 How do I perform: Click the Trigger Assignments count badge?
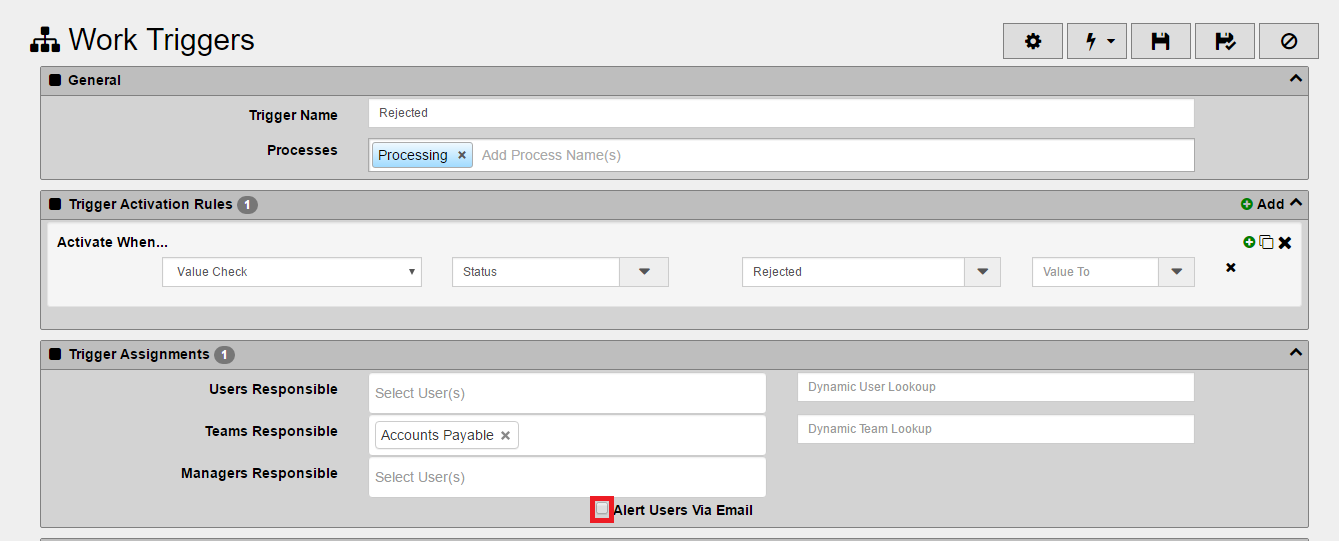[x=224, y=355]
